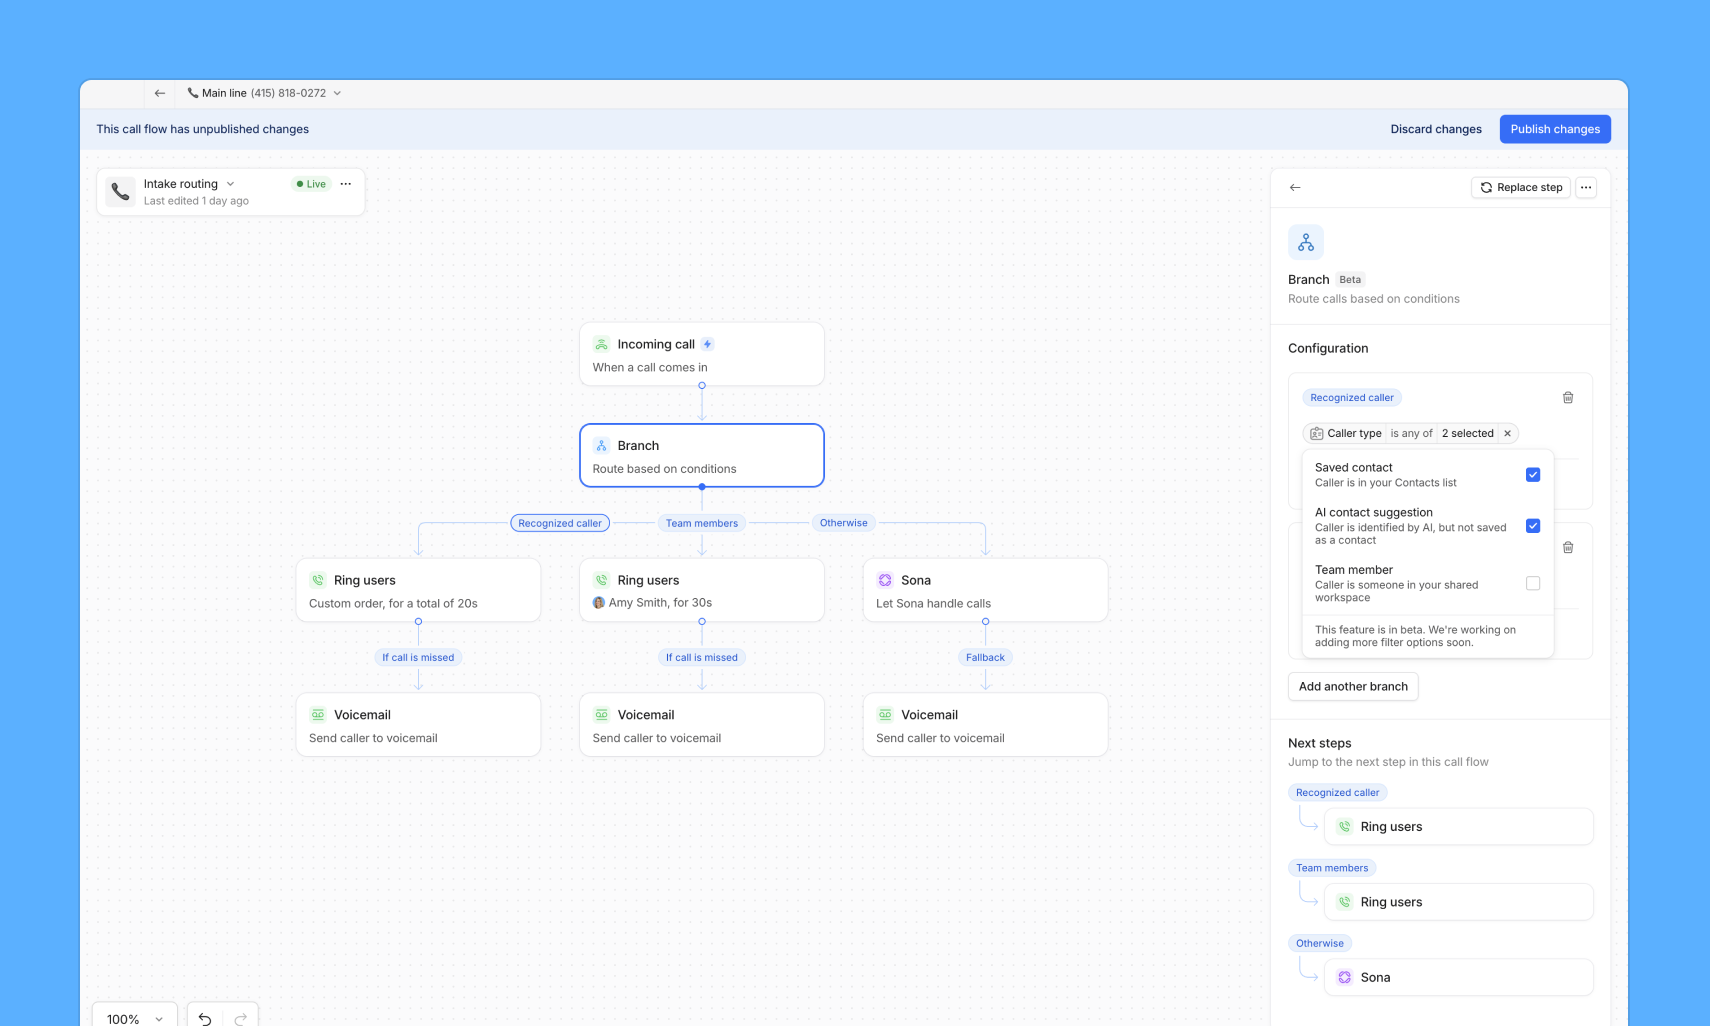Open side panel more options menu
Image resolution: width=1710 pixels, height=1026 pixels.
click(1586, 188)
